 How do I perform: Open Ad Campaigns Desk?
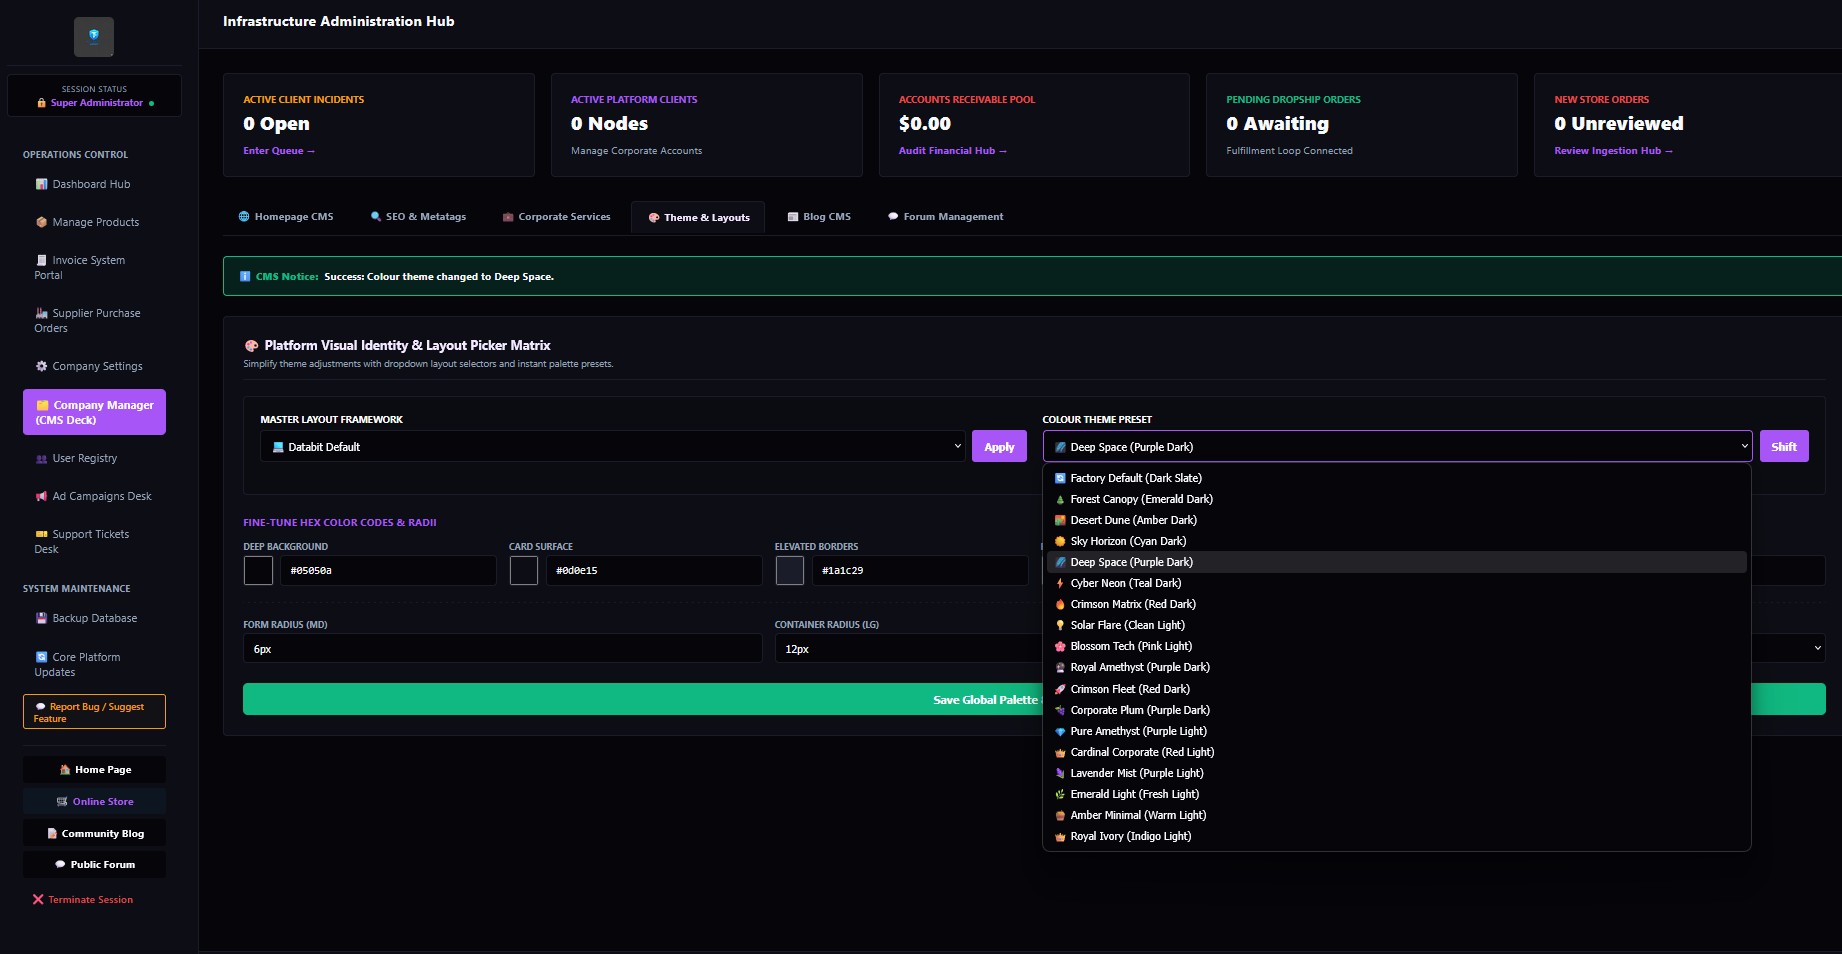94,496
